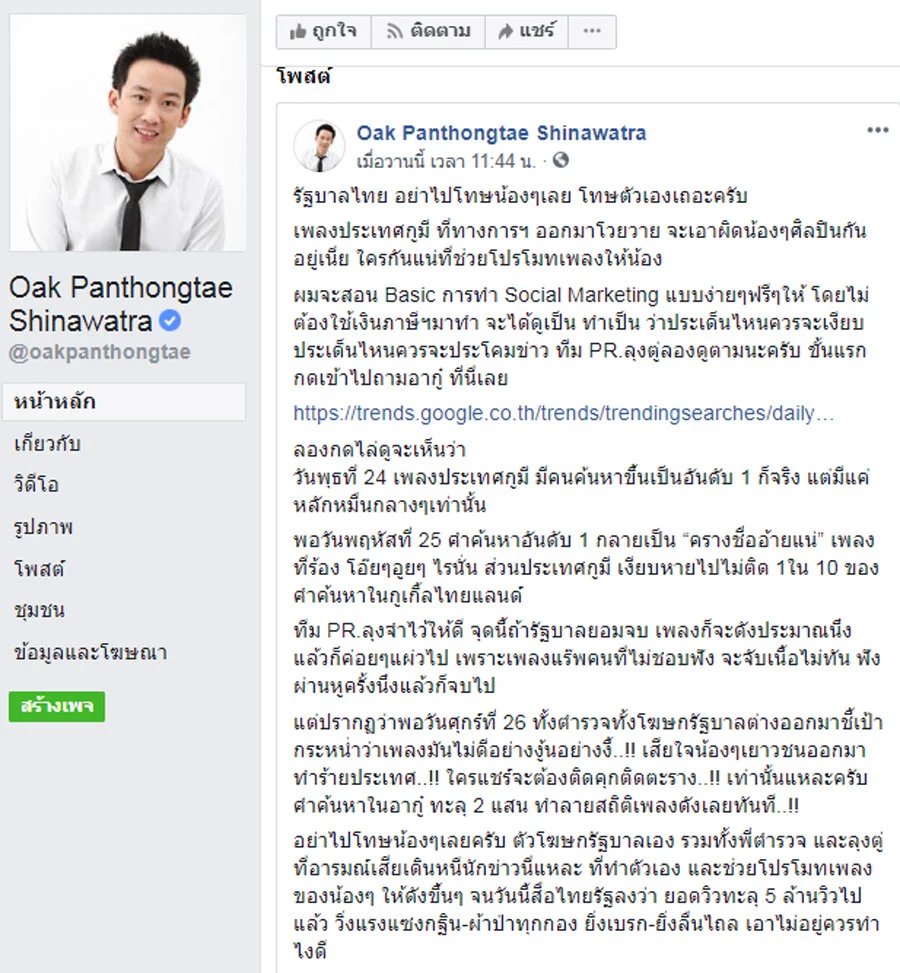The height and width of the screenshot is (973, 900).
Task: Click the RSS follow icon on ติดตาม
Action: click(394, 31)
